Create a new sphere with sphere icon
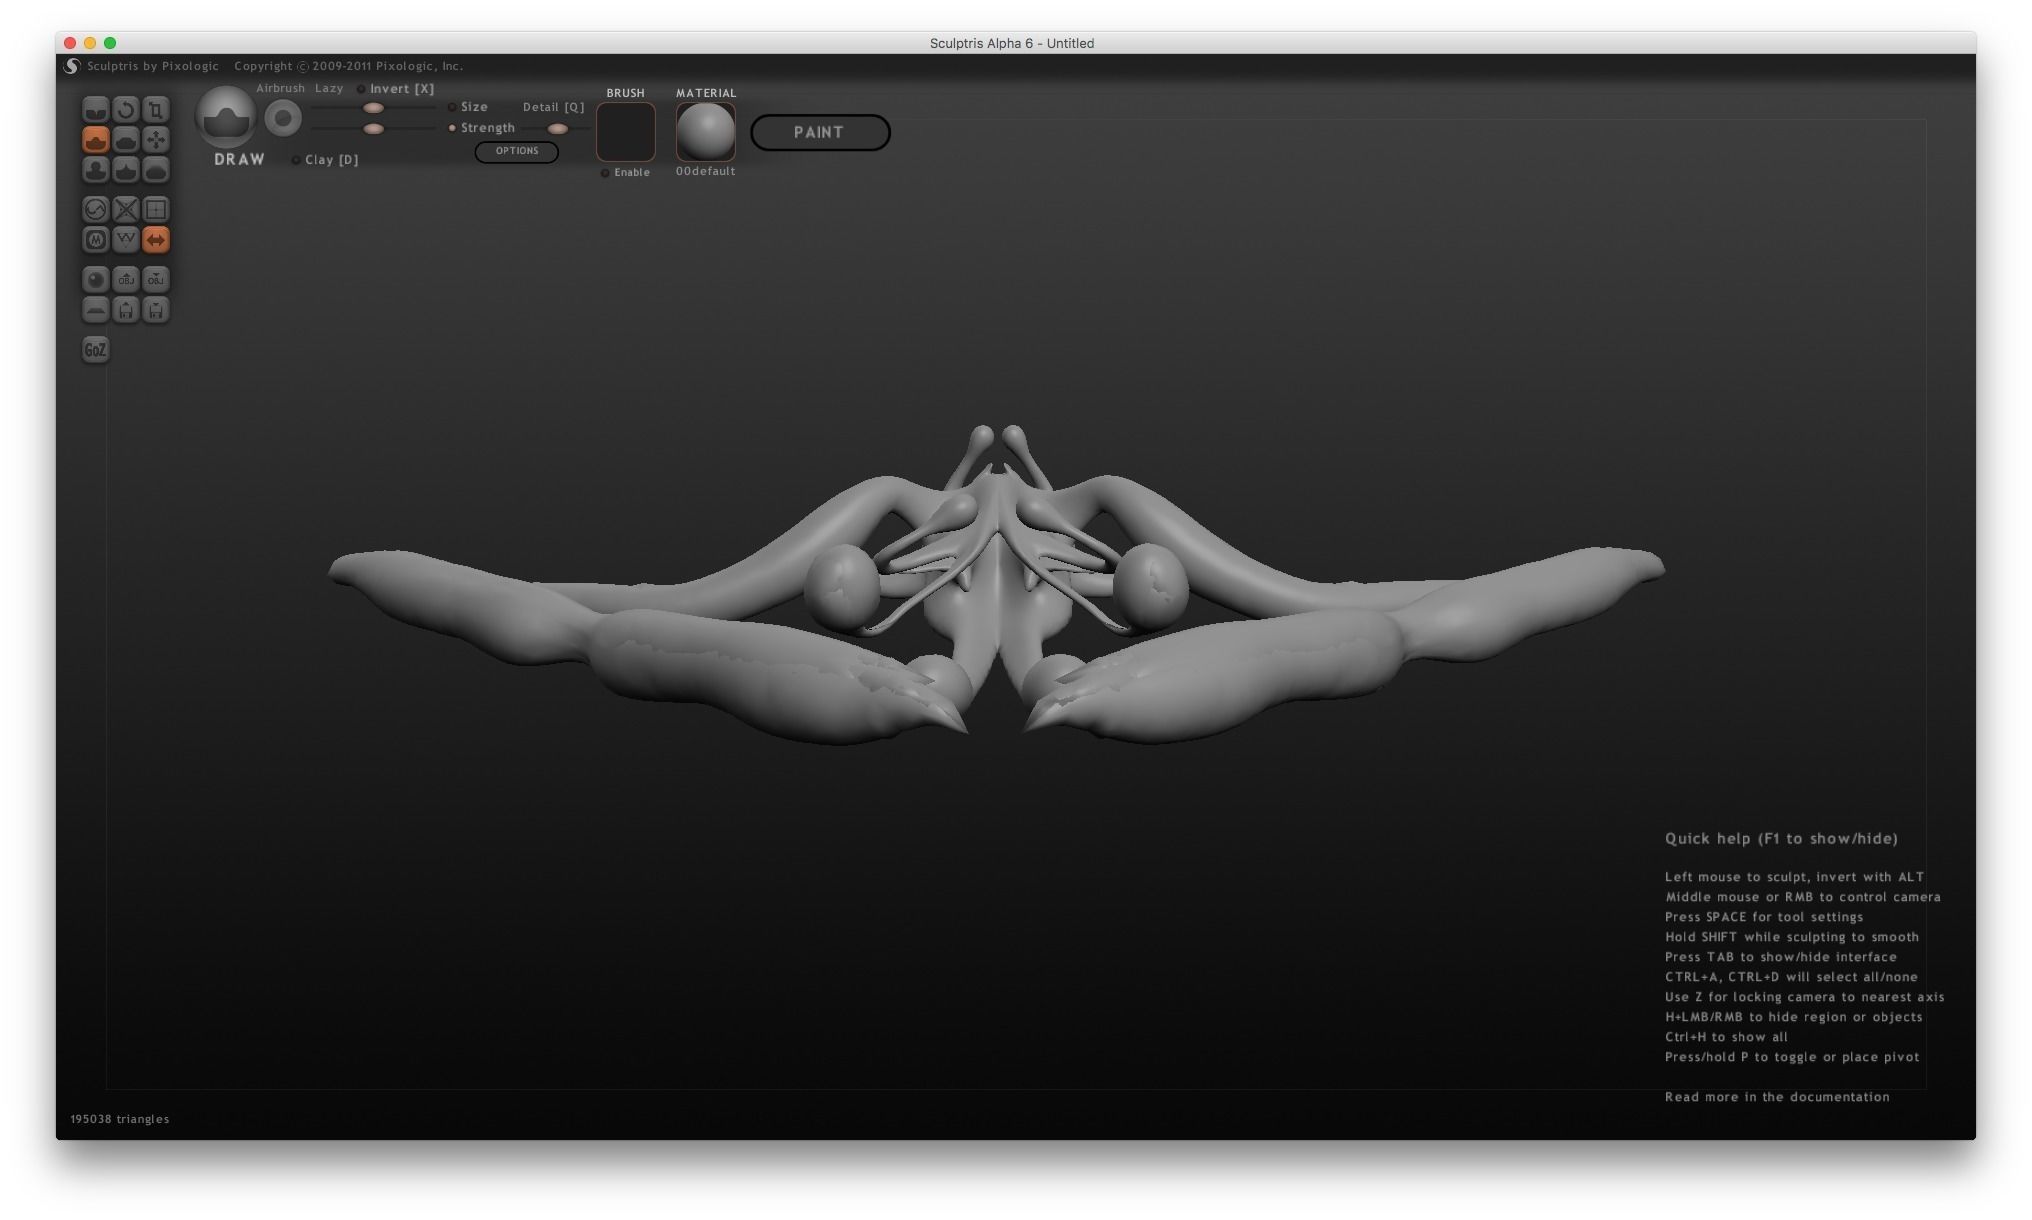 click(x=95, y=279)
